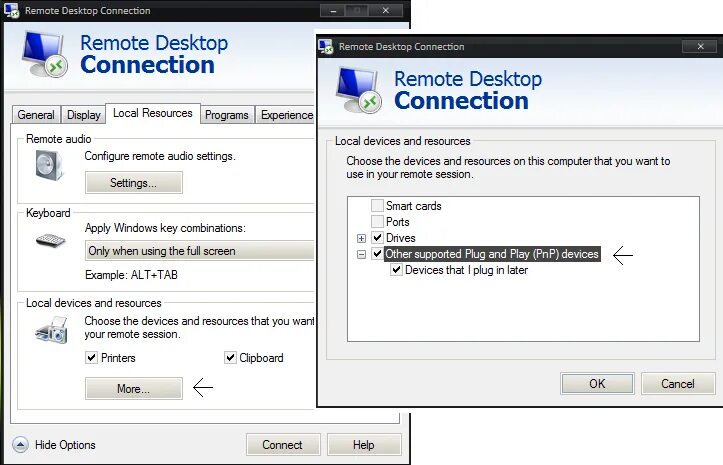This screenshot has width=723, height=465.
Task: Click title bar icon of back Remote Desktop window
Action: tap(12, 10)
